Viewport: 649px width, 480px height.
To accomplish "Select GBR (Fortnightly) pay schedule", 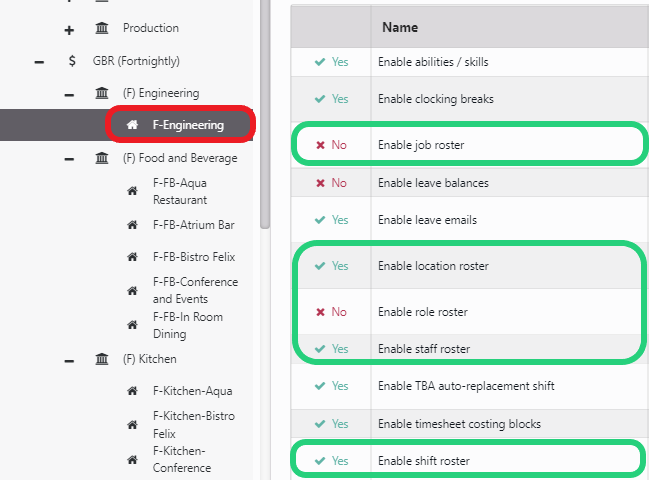I will (136, 61).
